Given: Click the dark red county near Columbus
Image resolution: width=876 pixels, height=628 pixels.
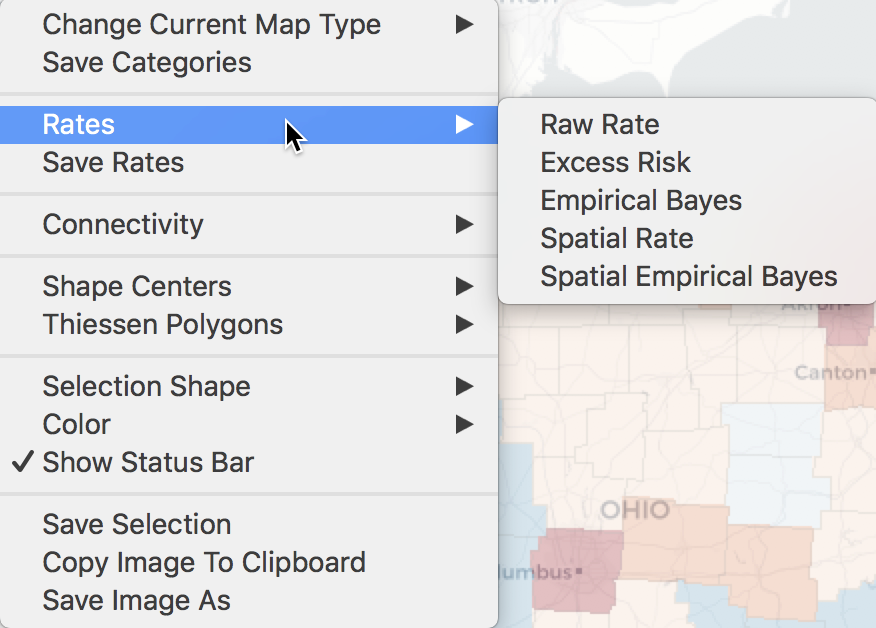Looking at the screenshot, I should (575, 570).
